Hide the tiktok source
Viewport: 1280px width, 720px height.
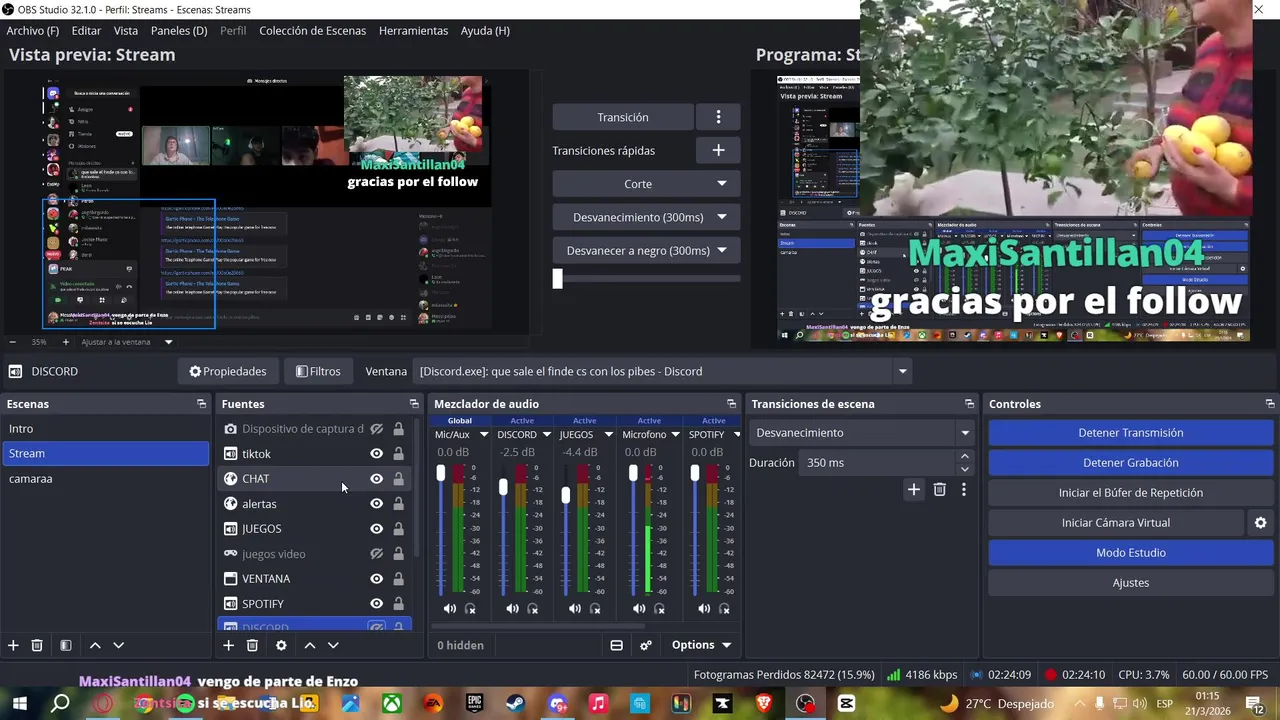(376, 453)
